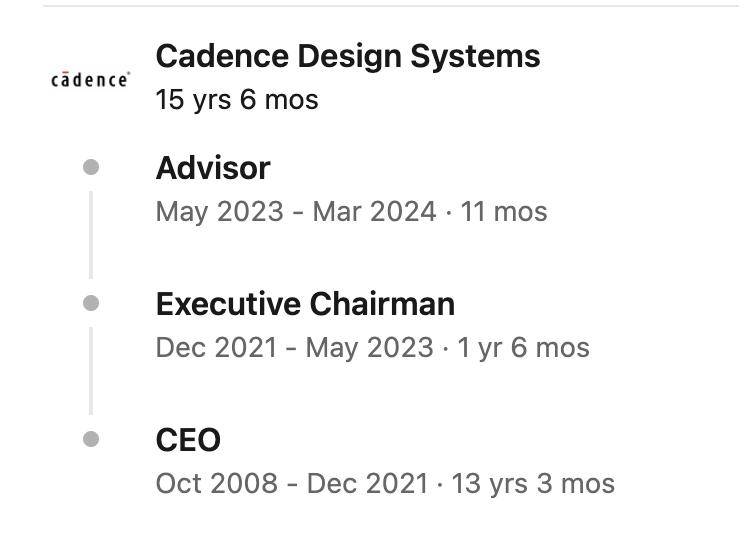
Task: Click the CEO end date "Dec 2021"
Action: point(367,484)
